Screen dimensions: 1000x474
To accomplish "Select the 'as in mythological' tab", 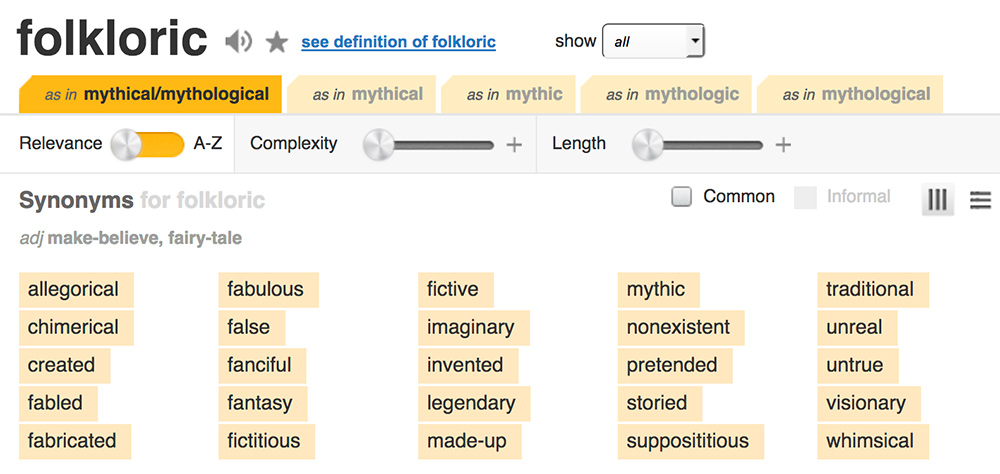I will tap(850, 94).
